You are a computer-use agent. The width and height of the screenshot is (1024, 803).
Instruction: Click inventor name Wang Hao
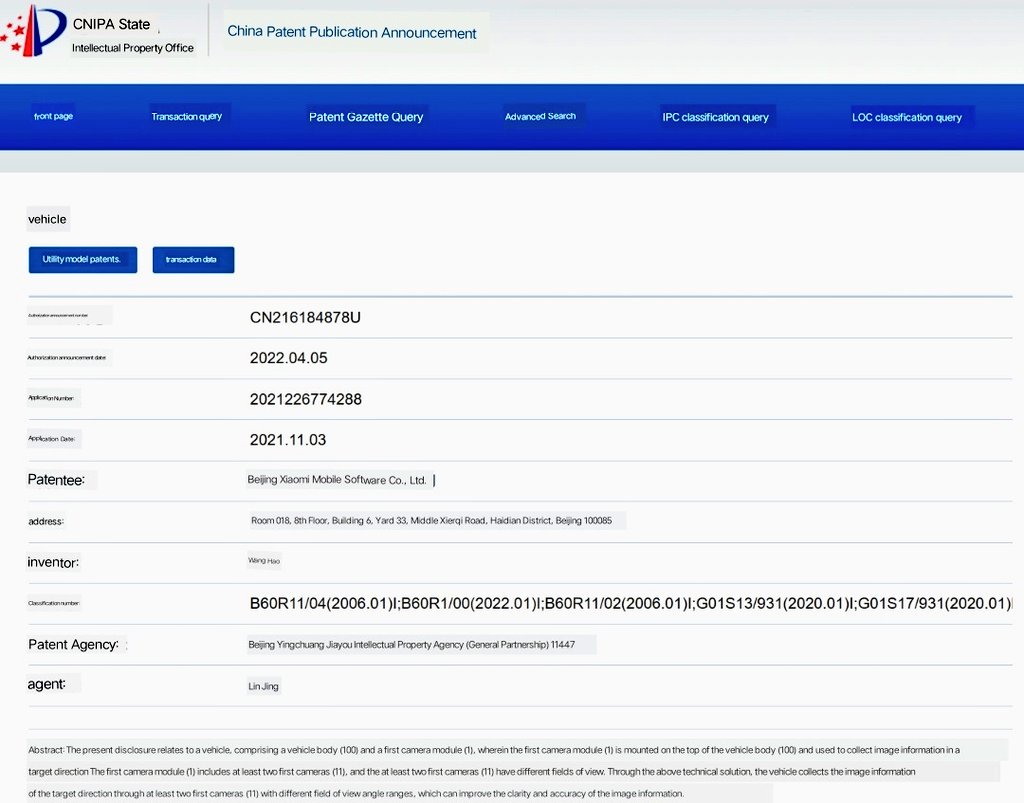pyautogui.click(x=264, y=562)
